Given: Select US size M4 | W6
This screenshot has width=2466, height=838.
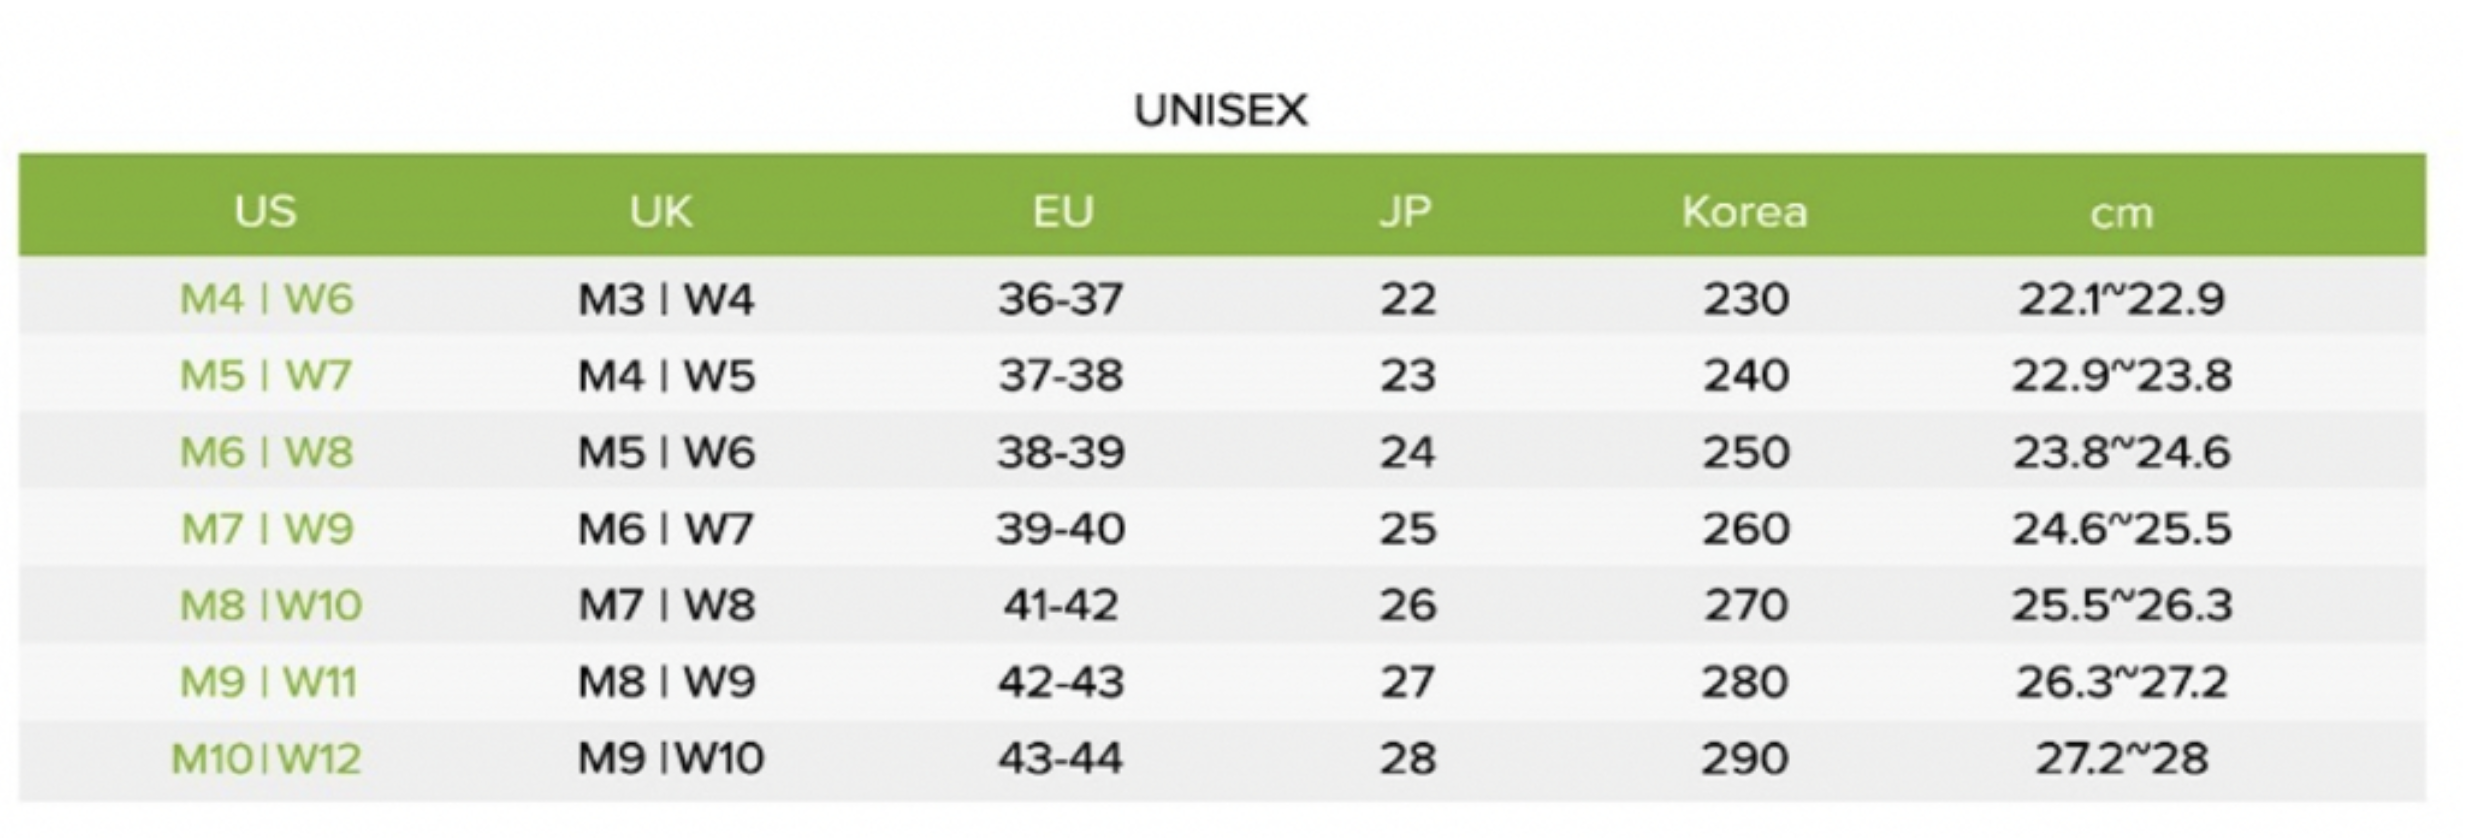Looking at the screenshot, I should point(266,299).
